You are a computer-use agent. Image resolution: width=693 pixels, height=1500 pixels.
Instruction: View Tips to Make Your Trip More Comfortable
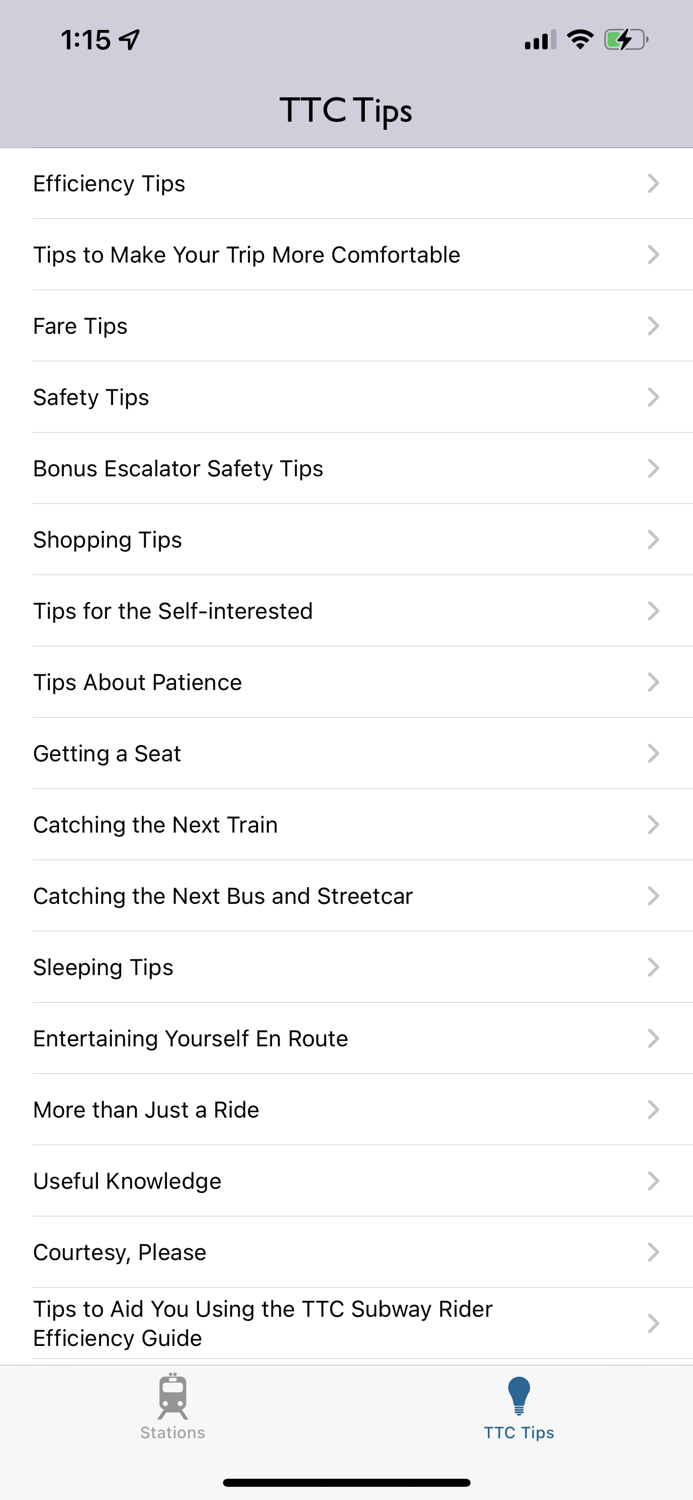[x=346, y=254]
